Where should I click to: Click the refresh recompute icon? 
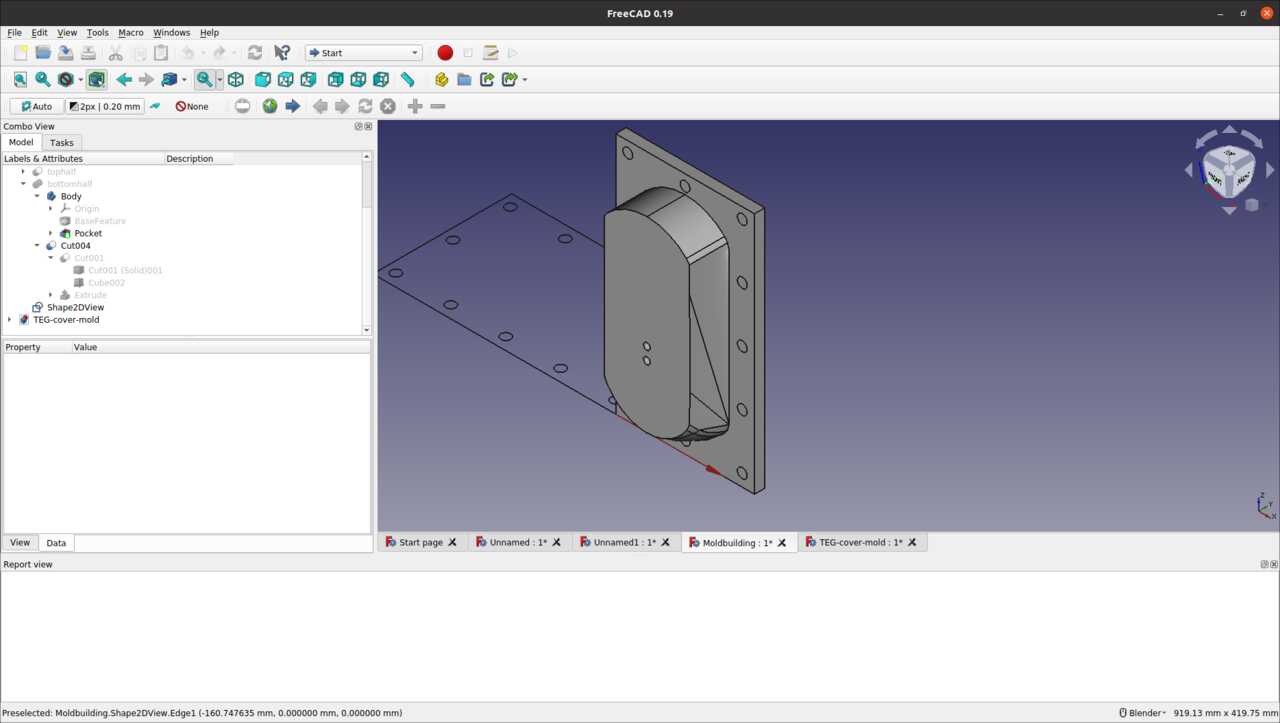point(255,53)
